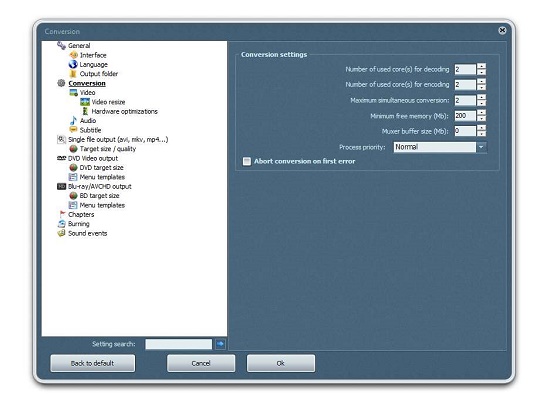The height and width of the screenshot is (416, 550).
Task: Decrease minimum free memory value
Action: [x=482, y=119]
